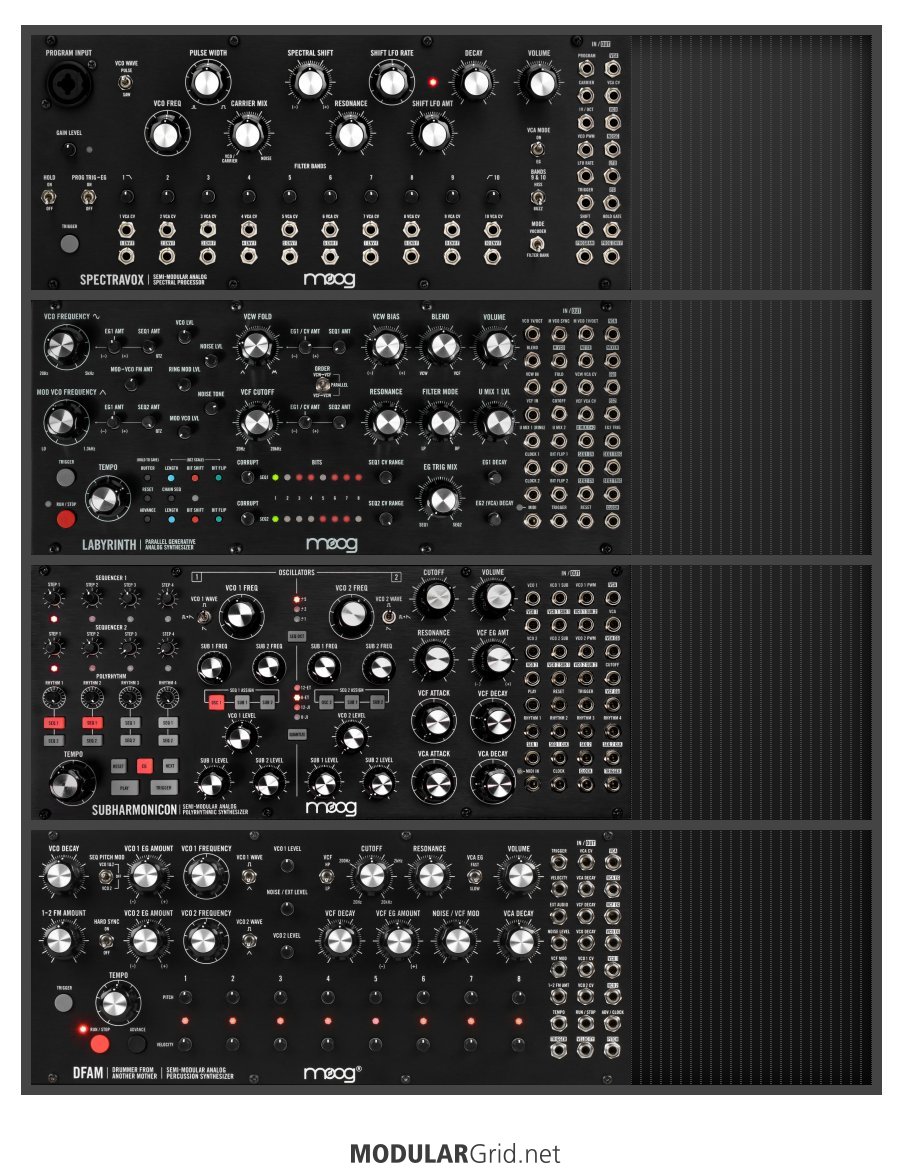Screen dimensions: 912x1175
Task: Flip the DFAM Hard Sync switch
Action: (106, 941)
